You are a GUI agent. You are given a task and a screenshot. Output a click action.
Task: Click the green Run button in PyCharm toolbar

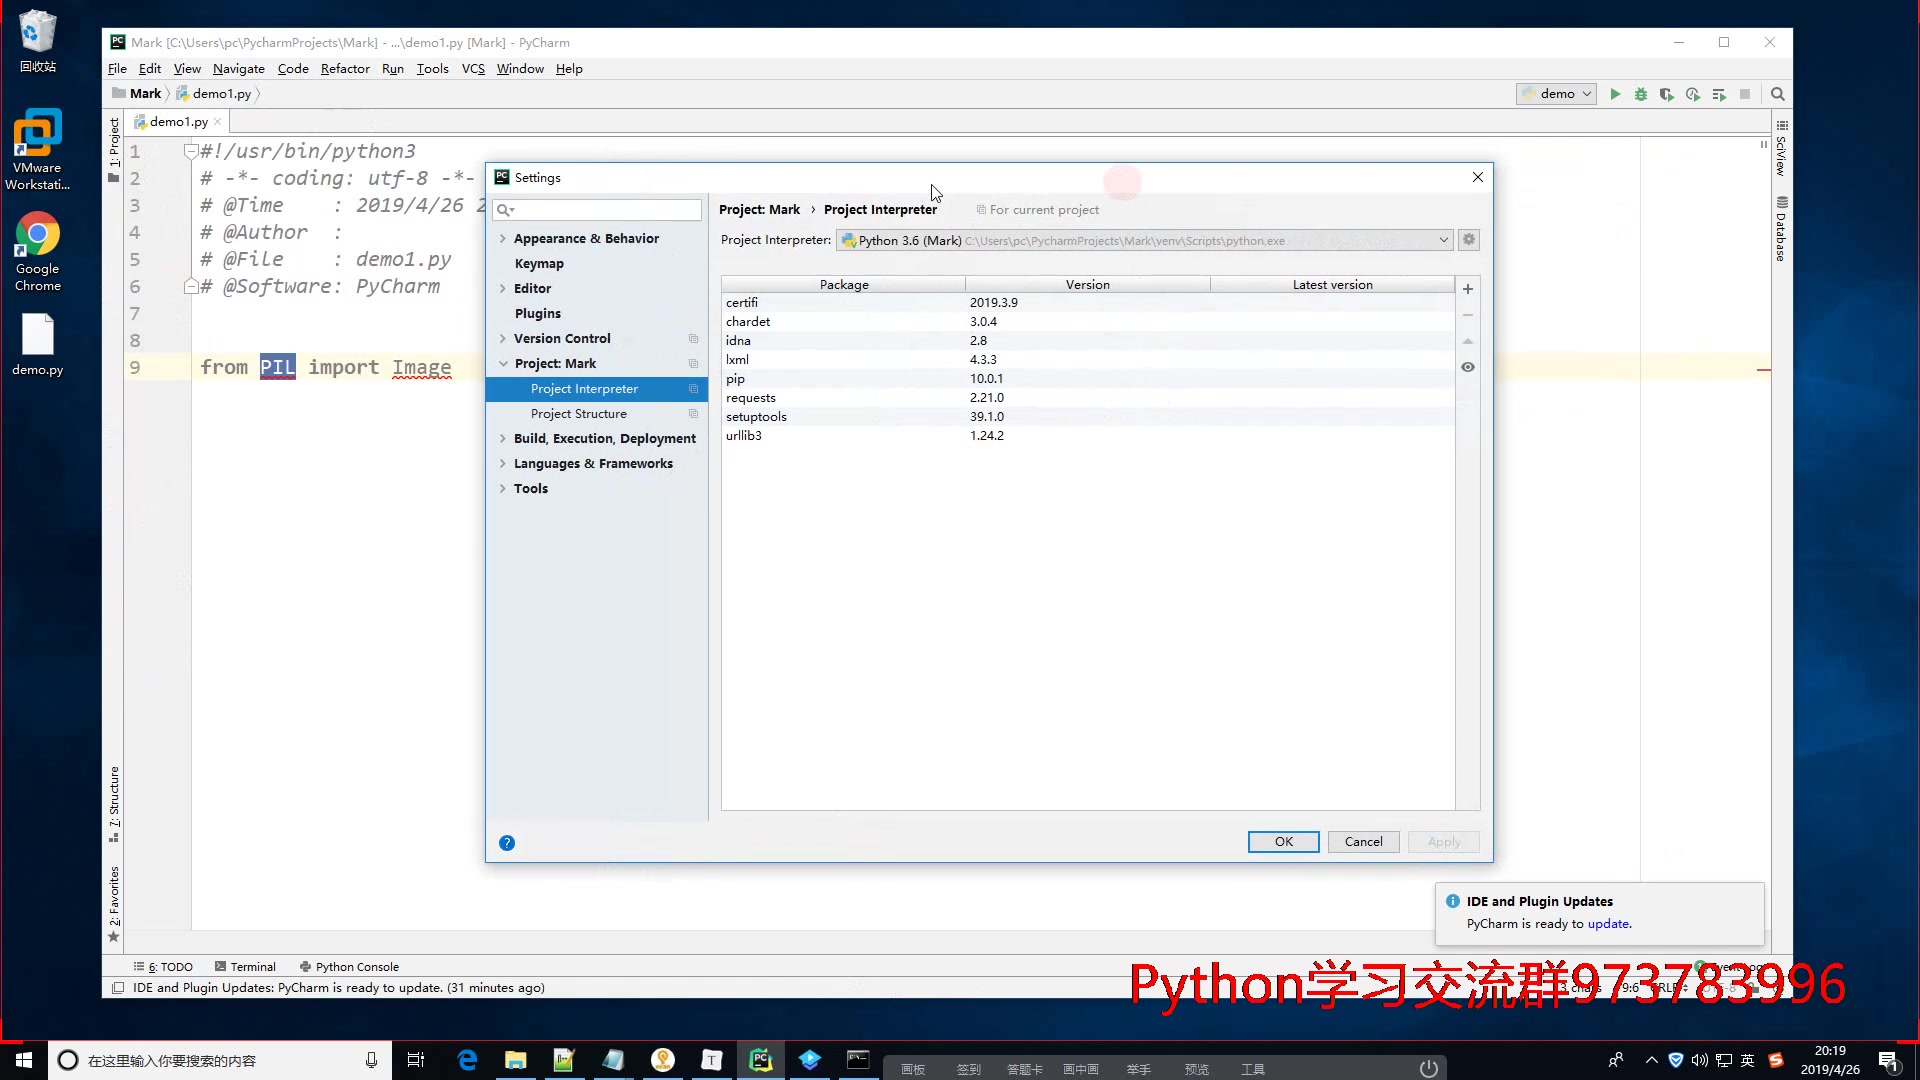tap(1615, 94)
